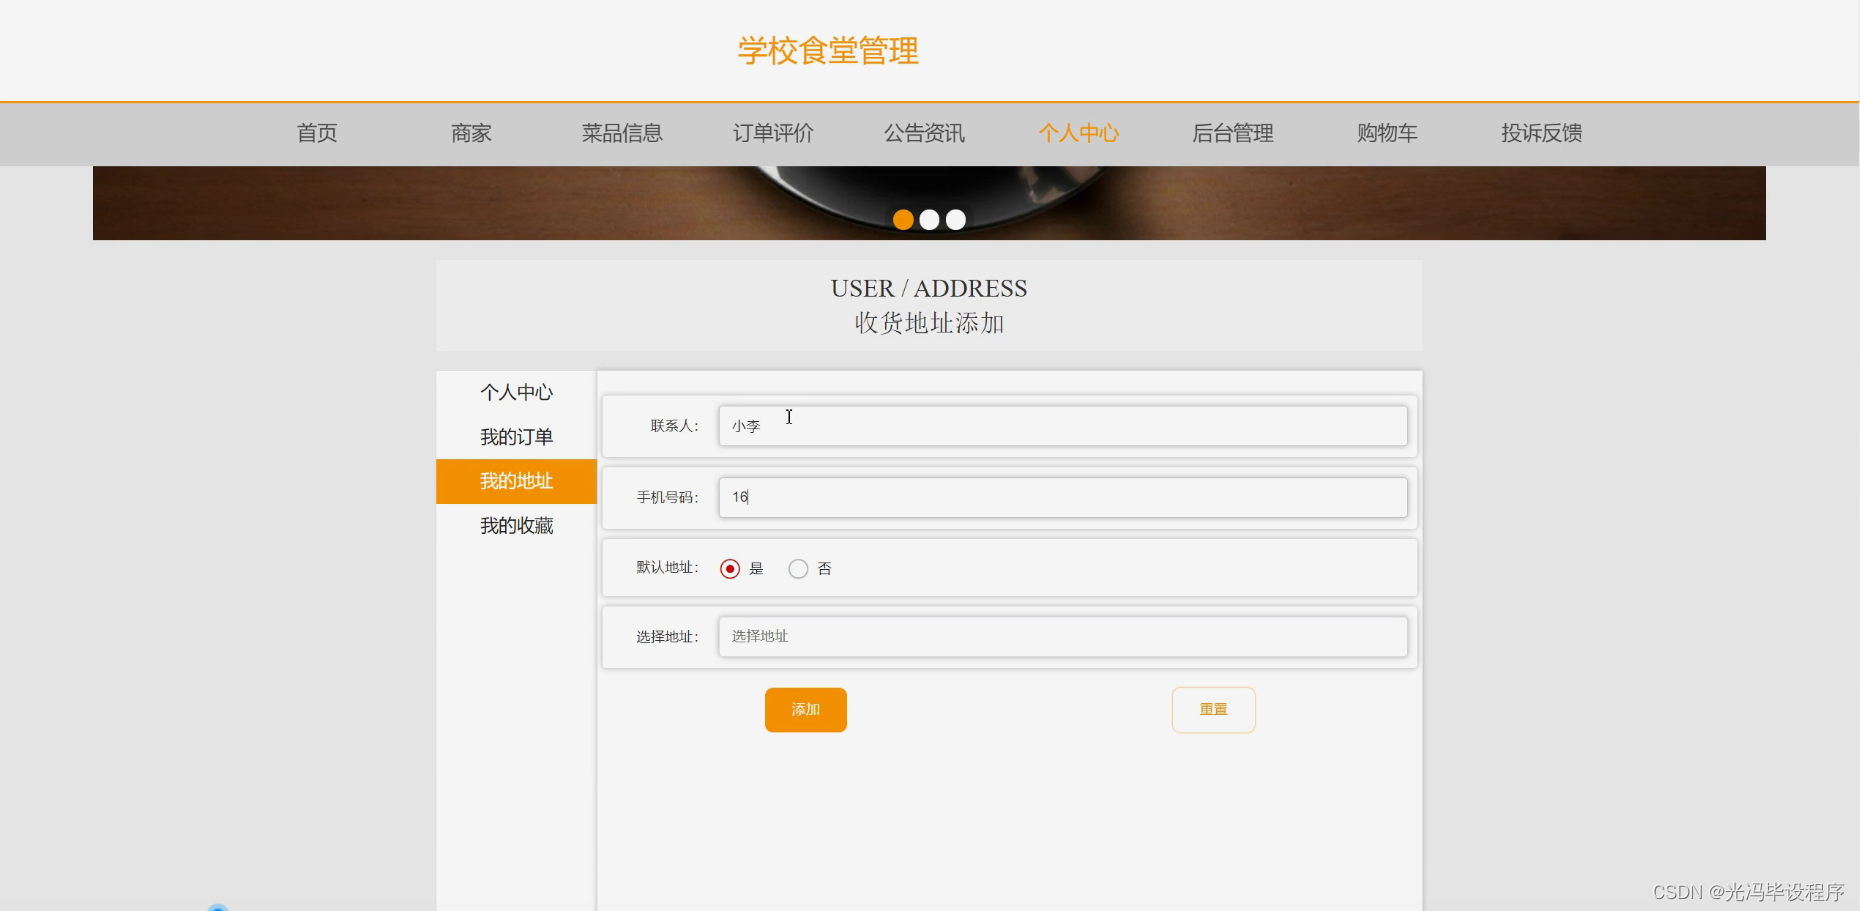Enter the 后台管理 admin backend
Image resolution: width=1860 pixels, height=911 pixels.
1232,133
